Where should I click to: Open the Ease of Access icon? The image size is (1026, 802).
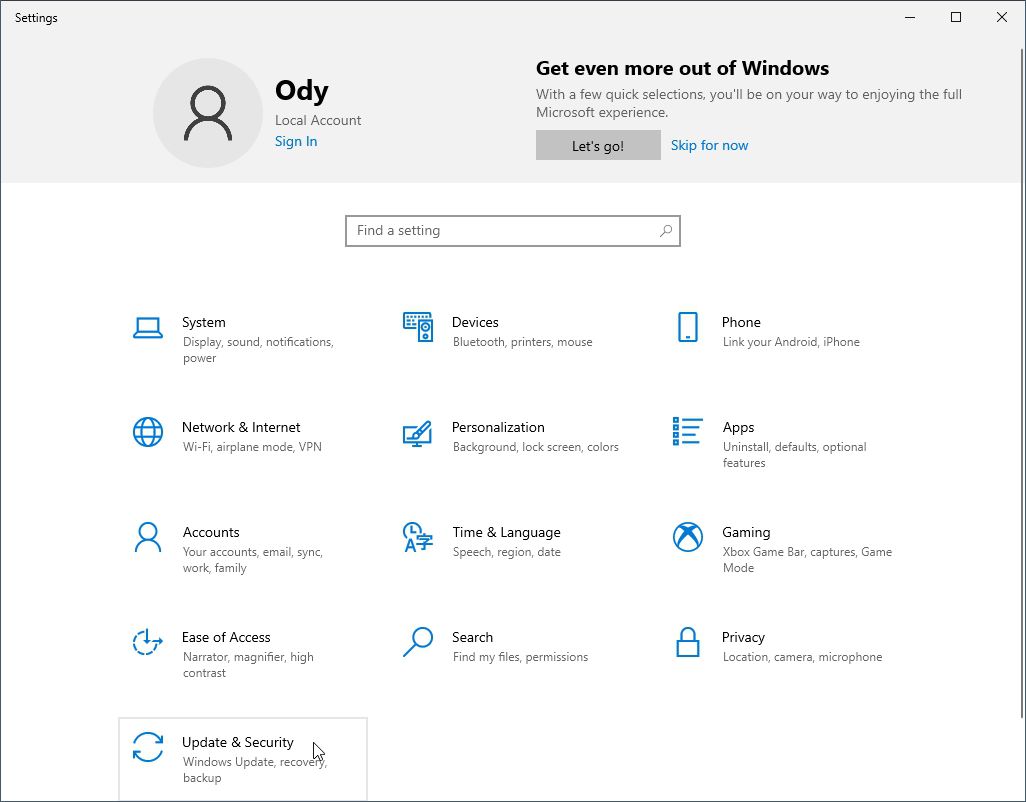[x=148, y=642]
